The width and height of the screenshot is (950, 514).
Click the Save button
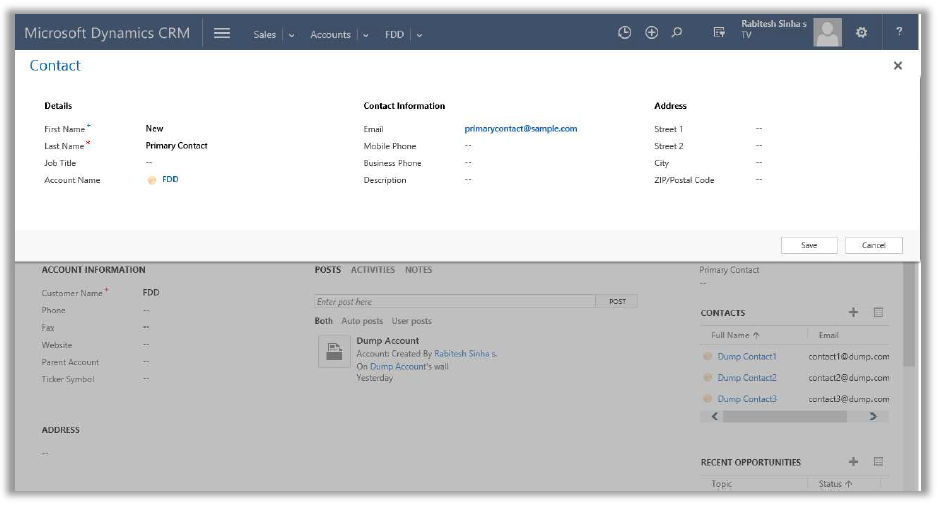pos(809,245)
